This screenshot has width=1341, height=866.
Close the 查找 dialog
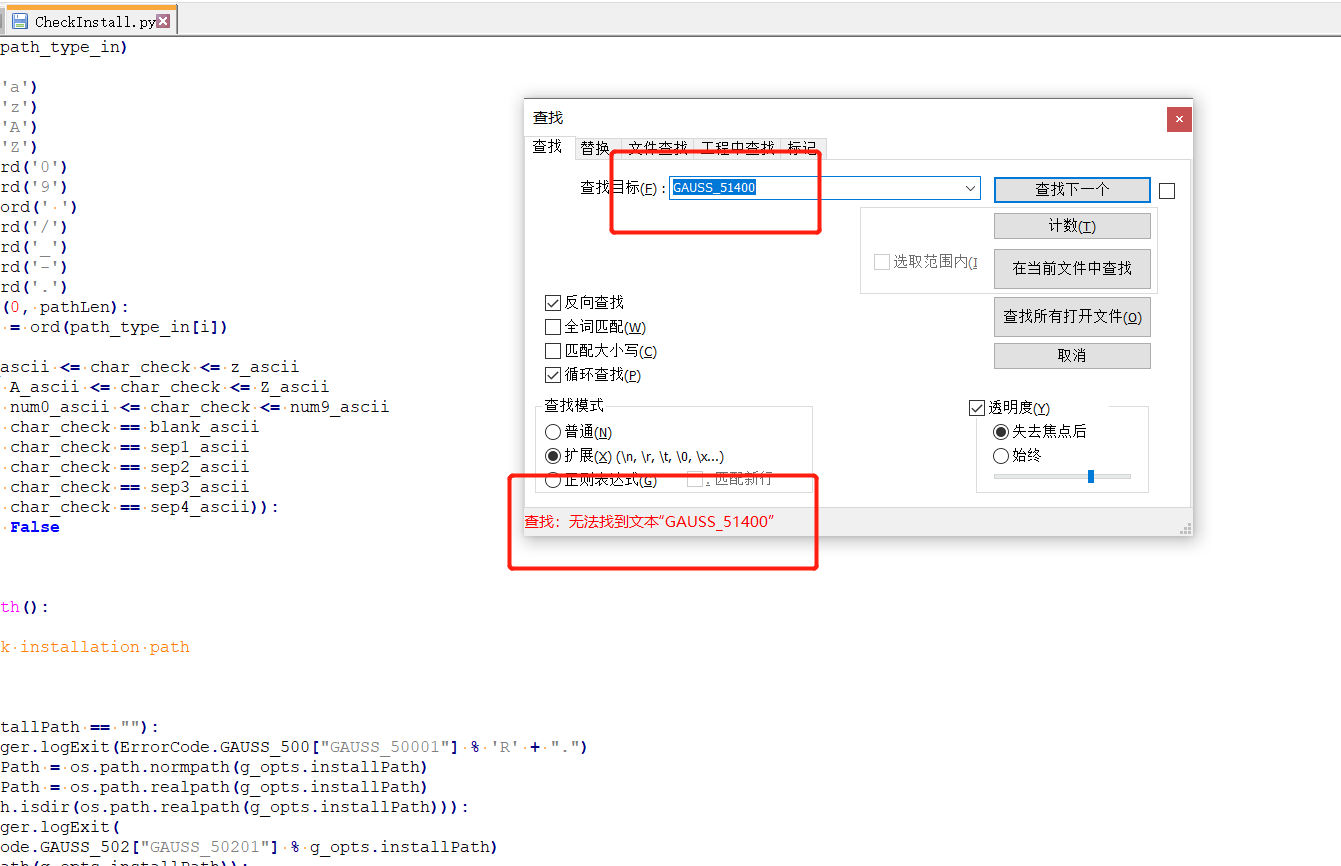click(x=1179, y=119)
